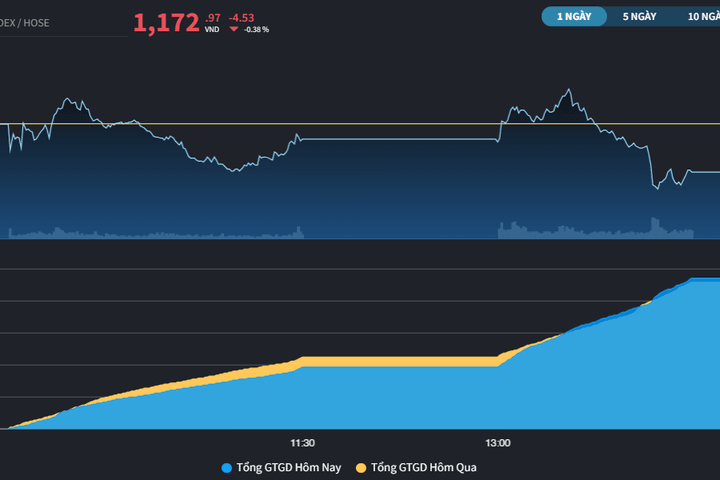Toggle Tổng GTGD Hôm Qua legend item

click(x=416, y=468)
